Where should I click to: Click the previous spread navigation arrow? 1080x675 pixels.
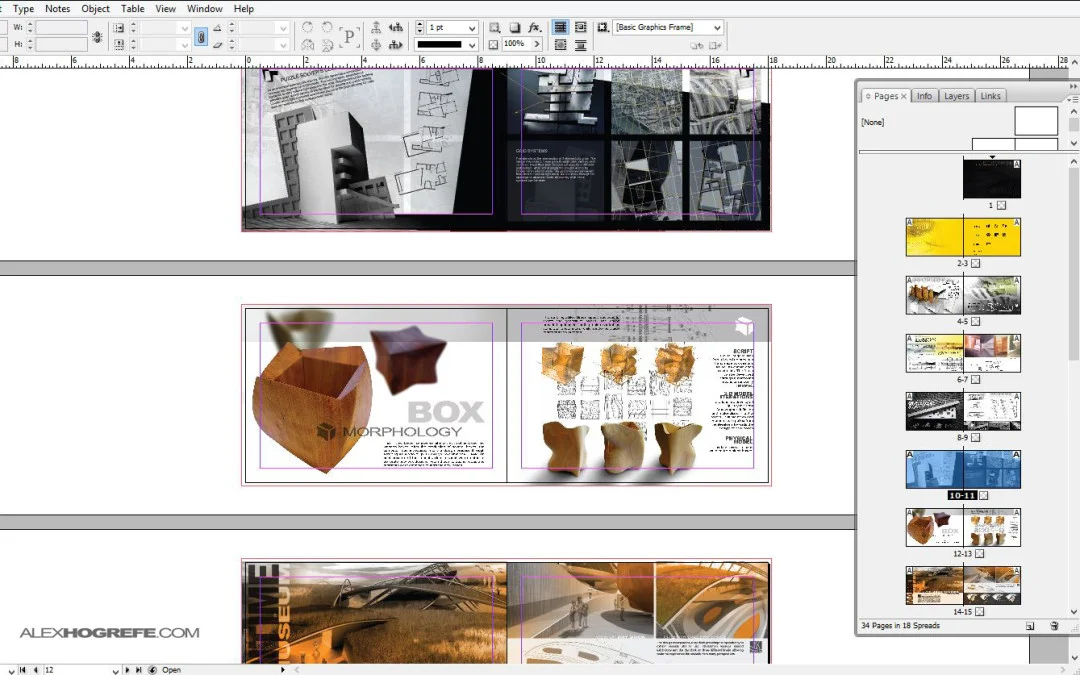click(35, 669)
